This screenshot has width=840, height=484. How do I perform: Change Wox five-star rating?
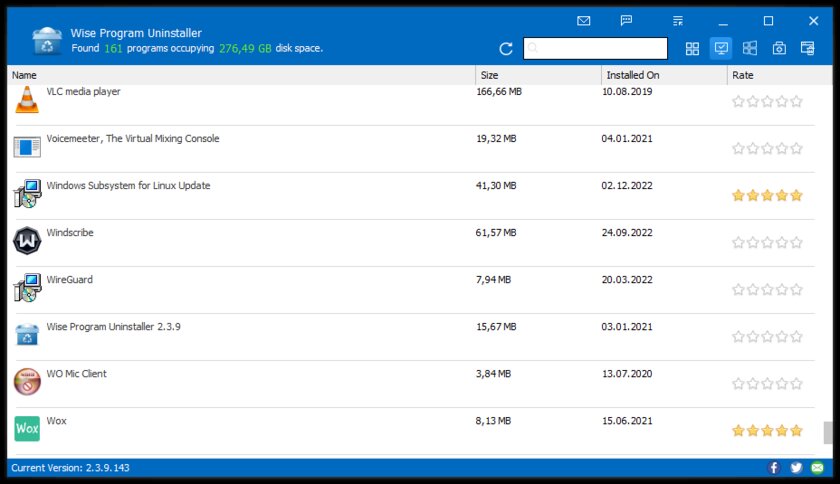767,430
